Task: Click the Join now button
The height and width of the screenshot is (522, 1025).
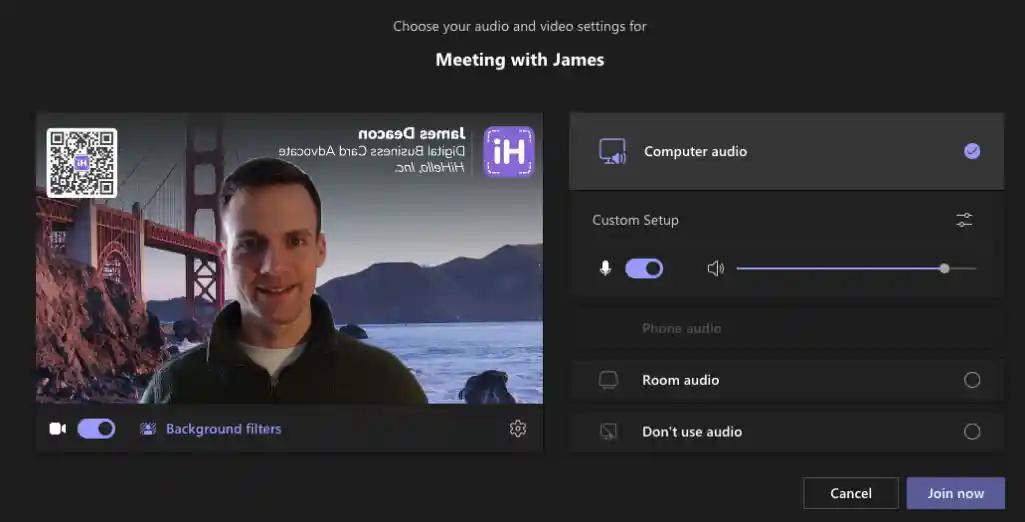Action: [956, 493]
